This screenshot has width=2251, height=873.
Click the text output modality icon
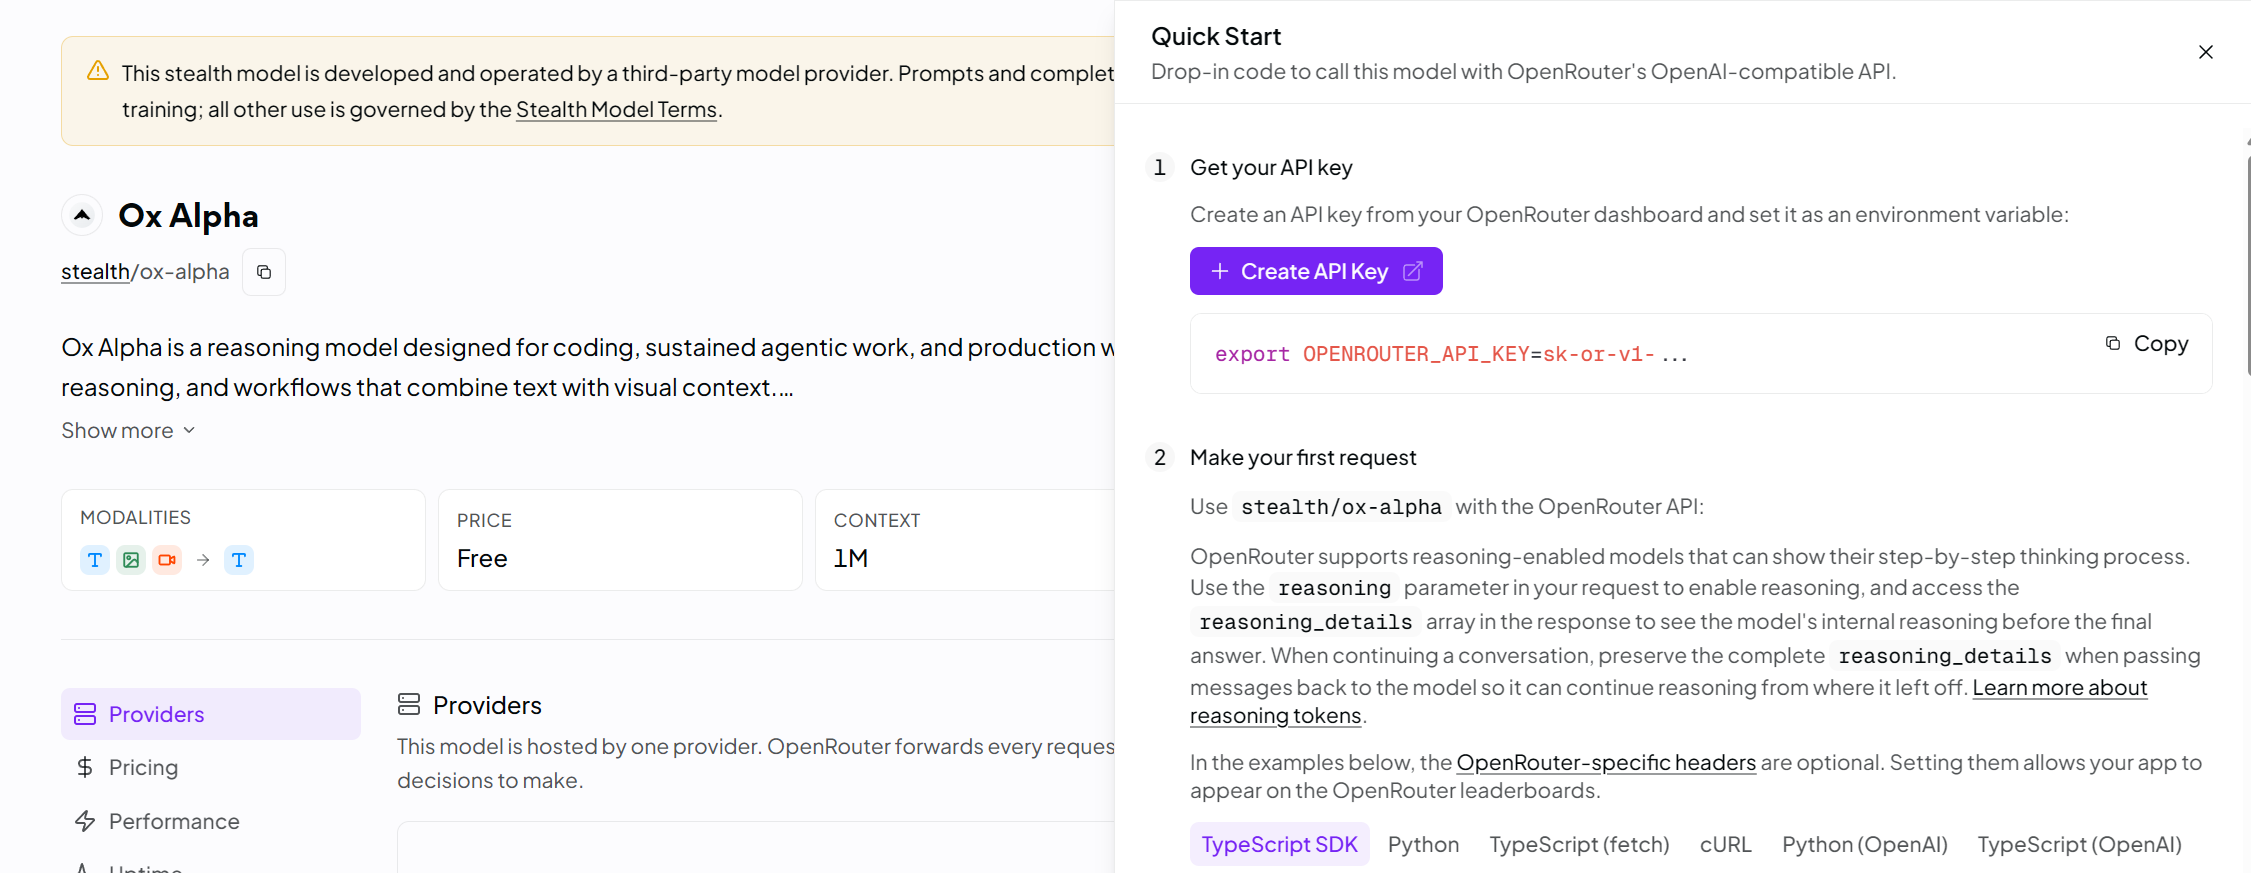pos(239,560)
